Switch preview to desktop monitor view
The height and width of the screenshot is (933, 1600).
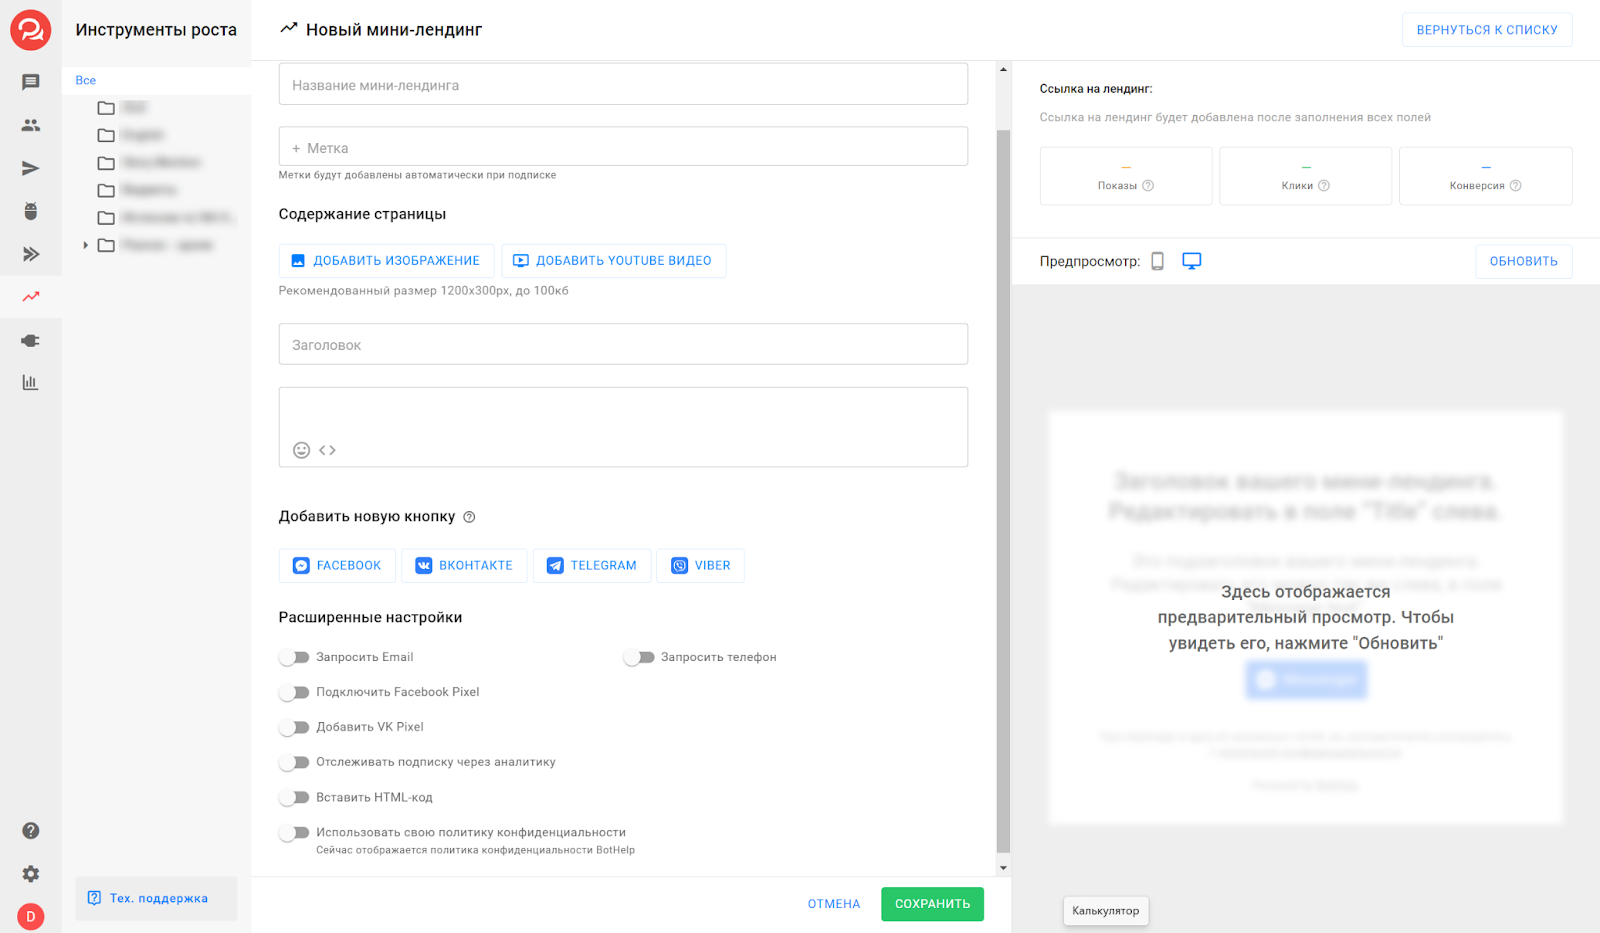tap(1191, 261)
